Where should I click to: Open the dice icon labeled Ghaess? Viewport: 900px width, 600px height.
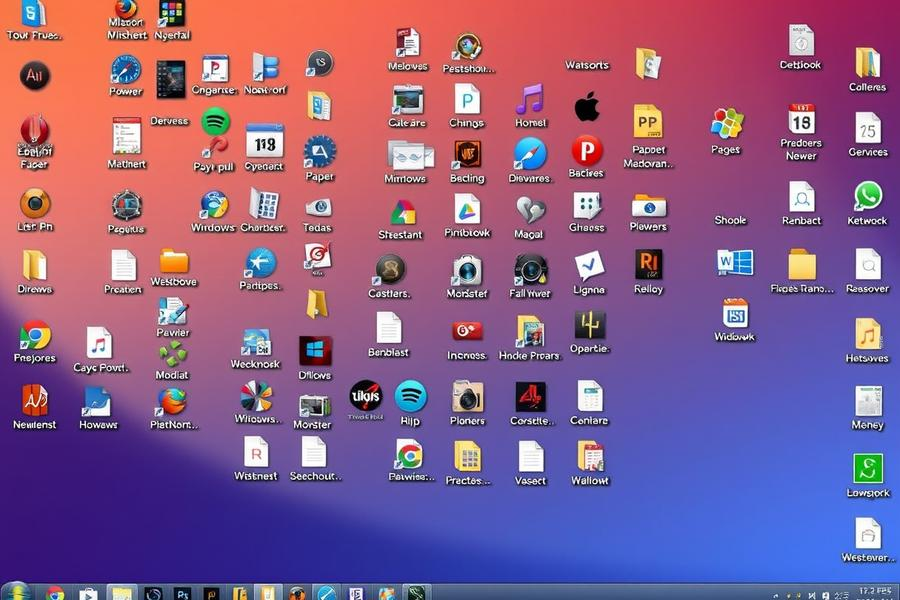coord(587,206)
